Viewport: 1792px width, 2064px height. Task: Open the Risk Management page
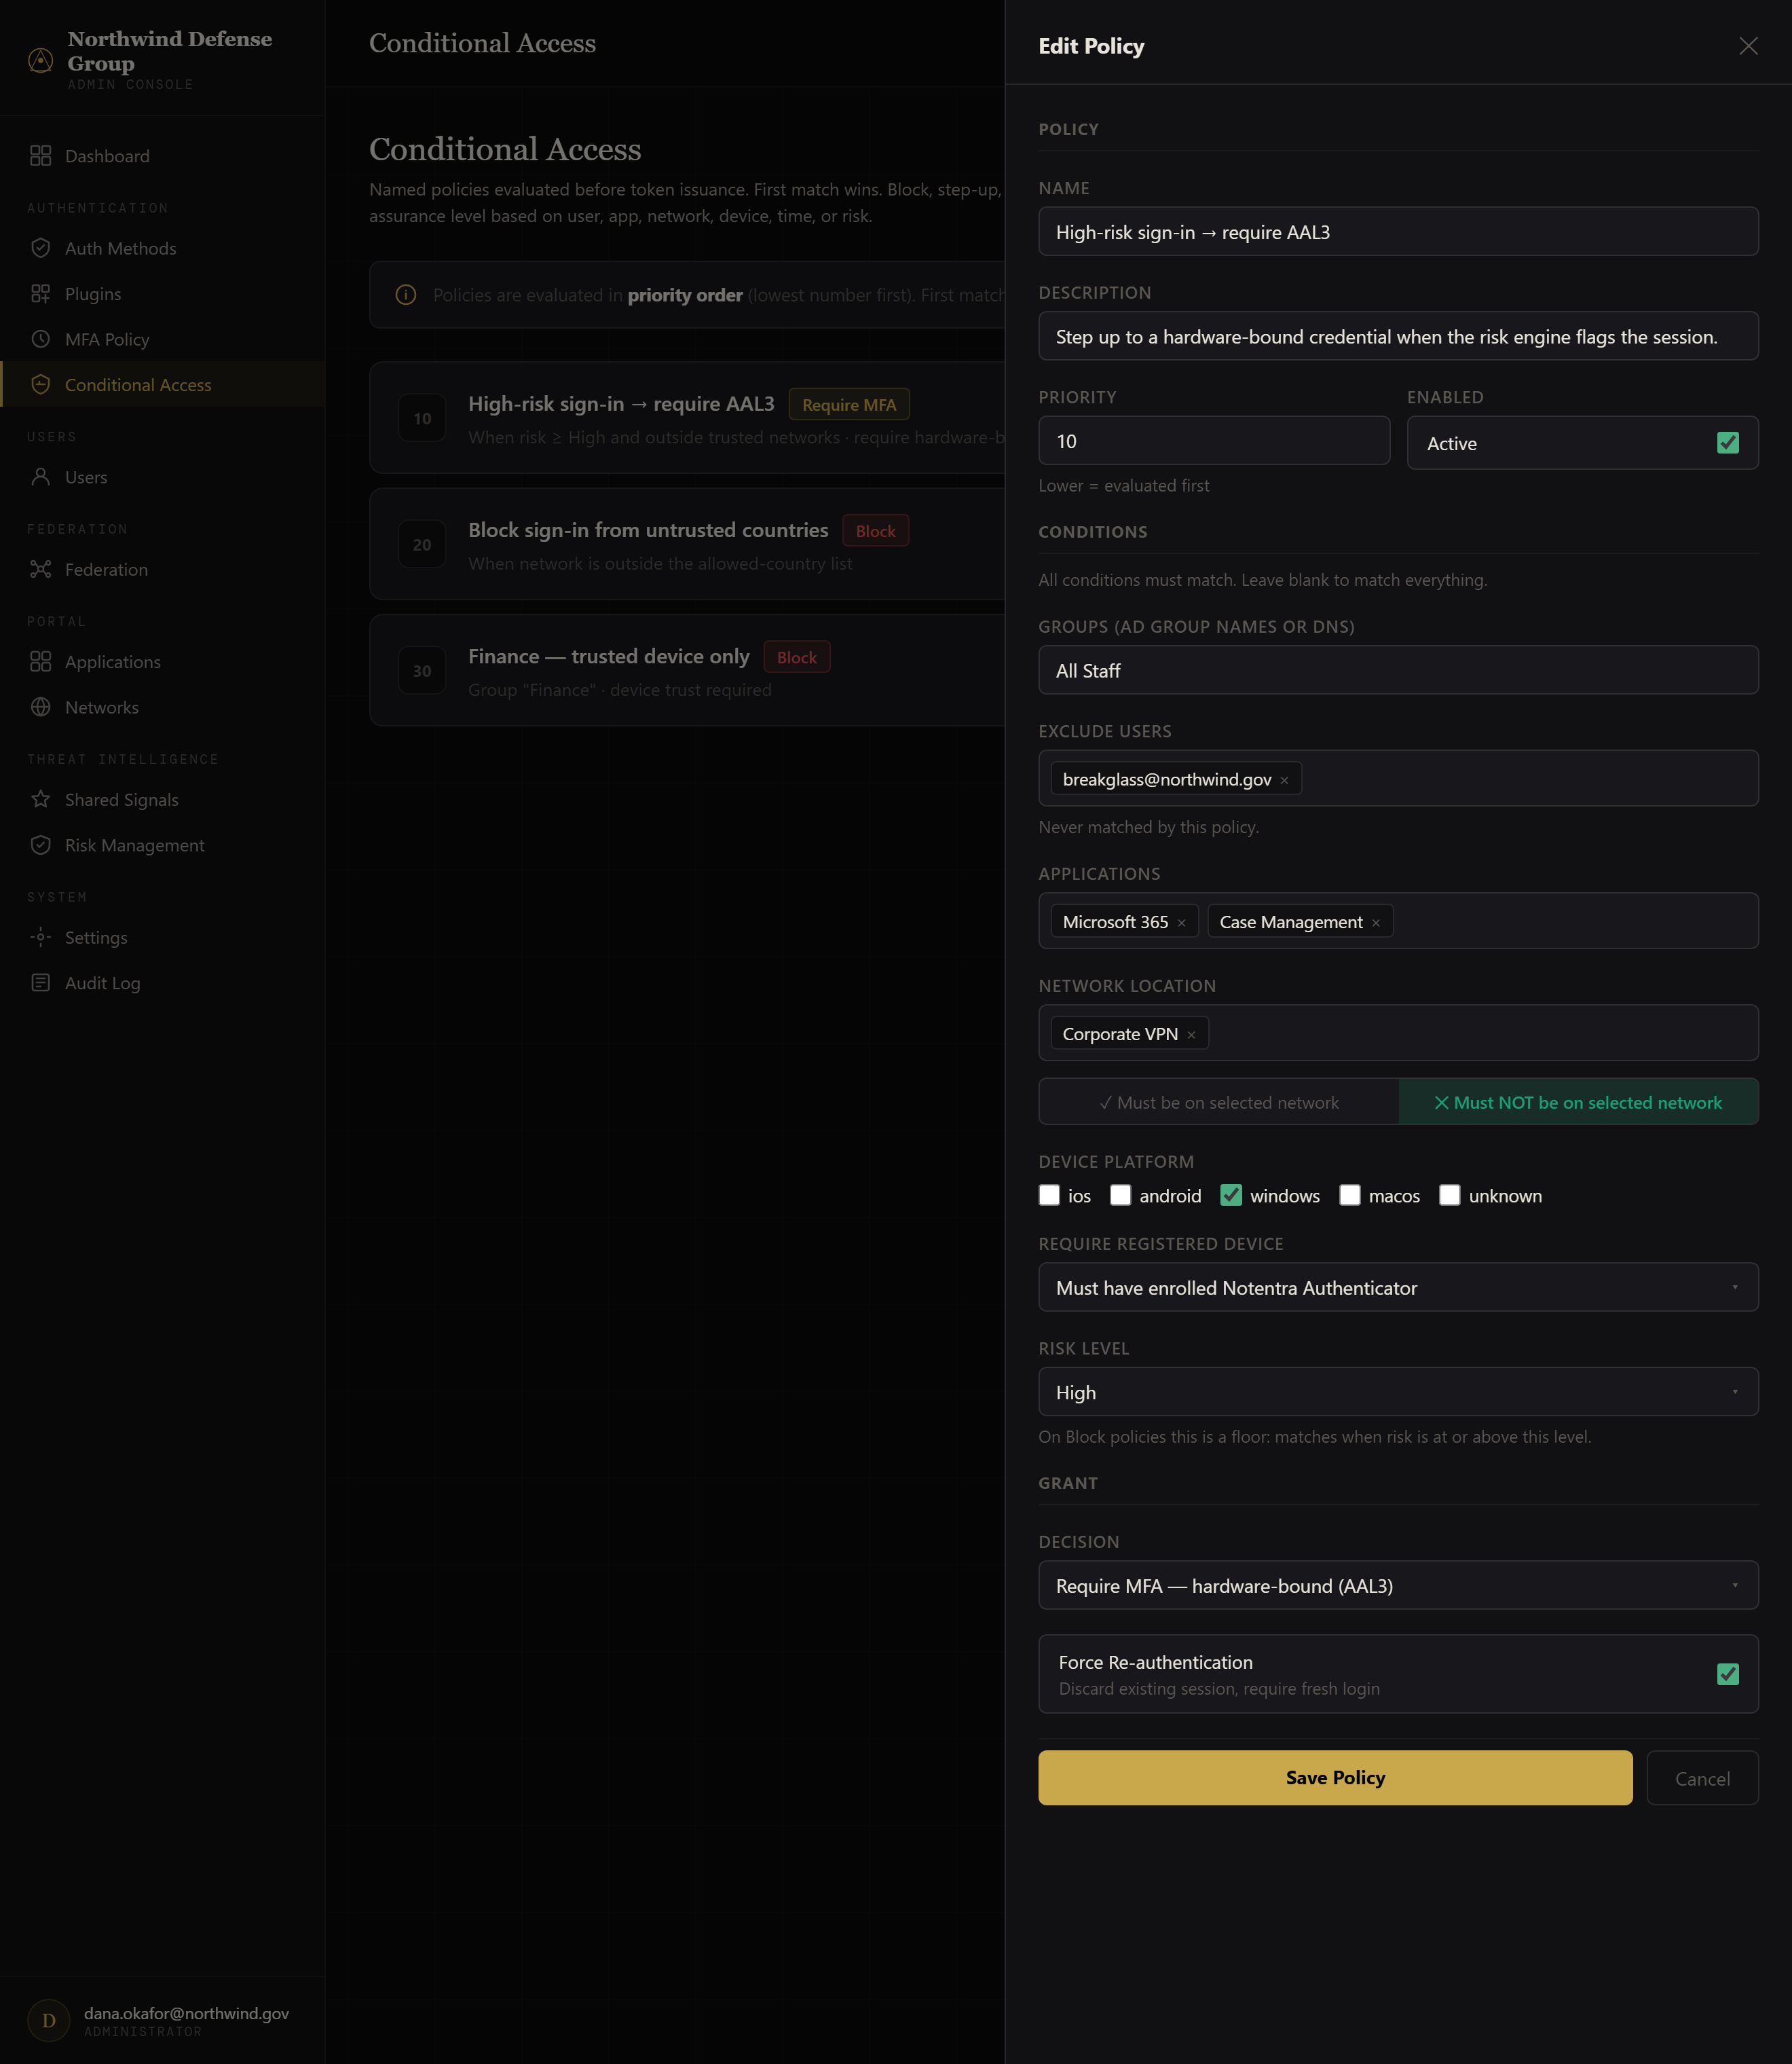163,845
